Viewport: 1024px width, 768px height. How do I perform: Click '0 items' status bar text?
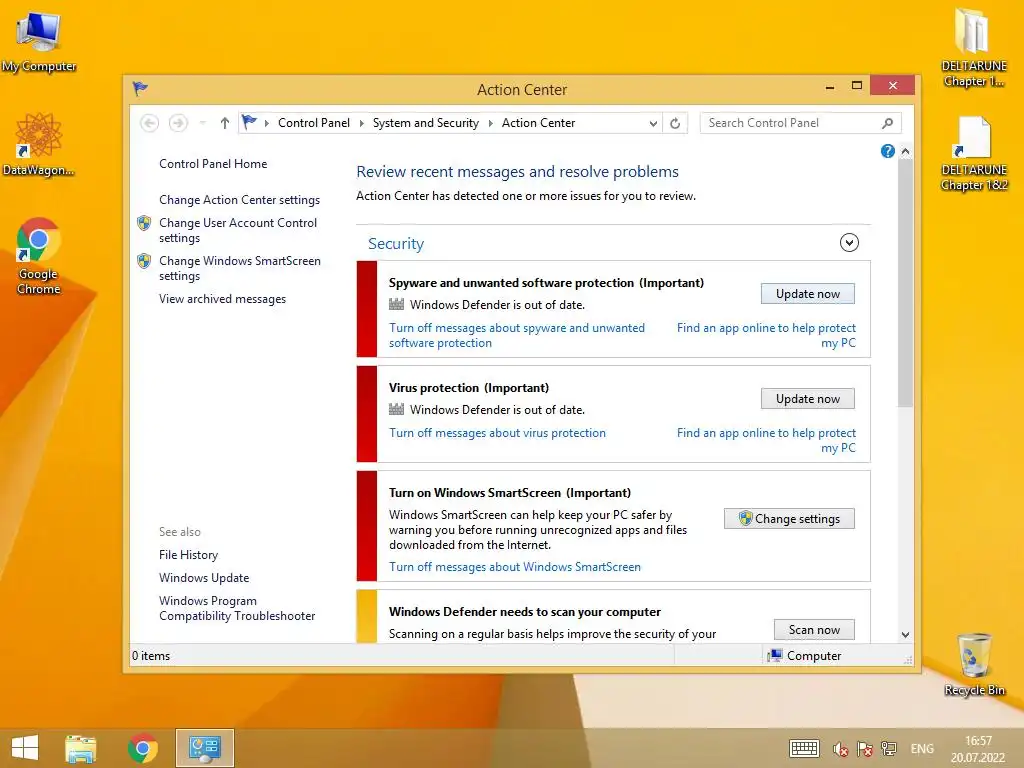[151, 656]
